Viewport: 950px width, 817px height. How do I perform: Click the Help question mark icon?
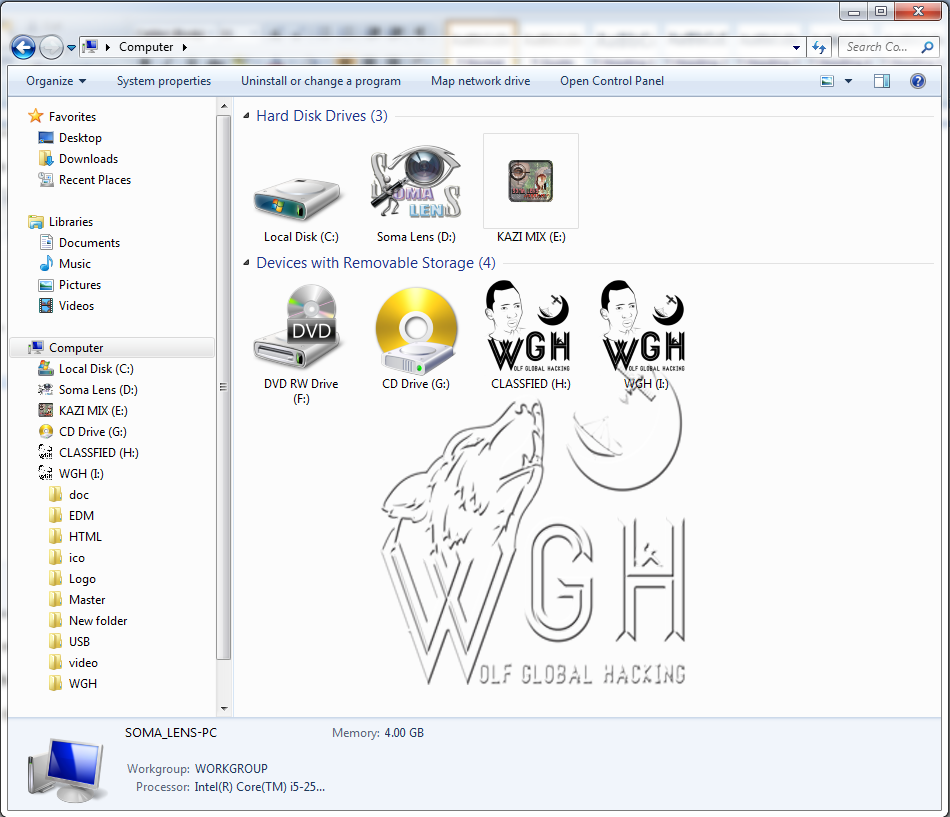click(x=917, y=81)
